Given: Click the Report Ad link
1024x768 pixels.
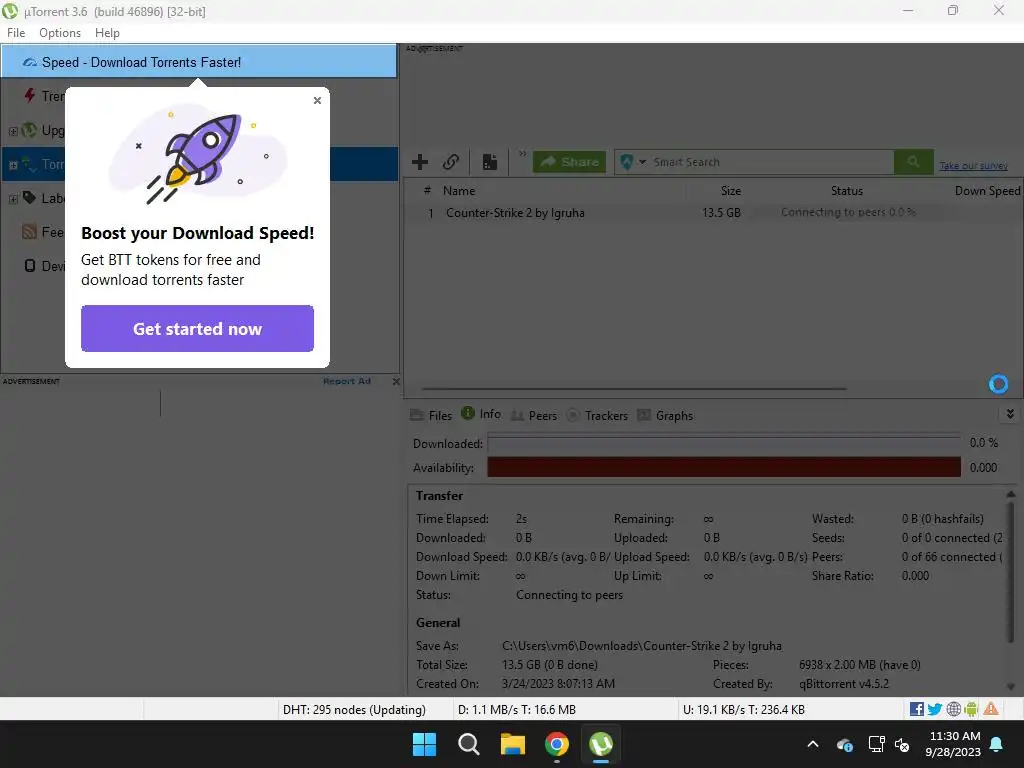Looking at the screenshot, I should tap(347, 381).
